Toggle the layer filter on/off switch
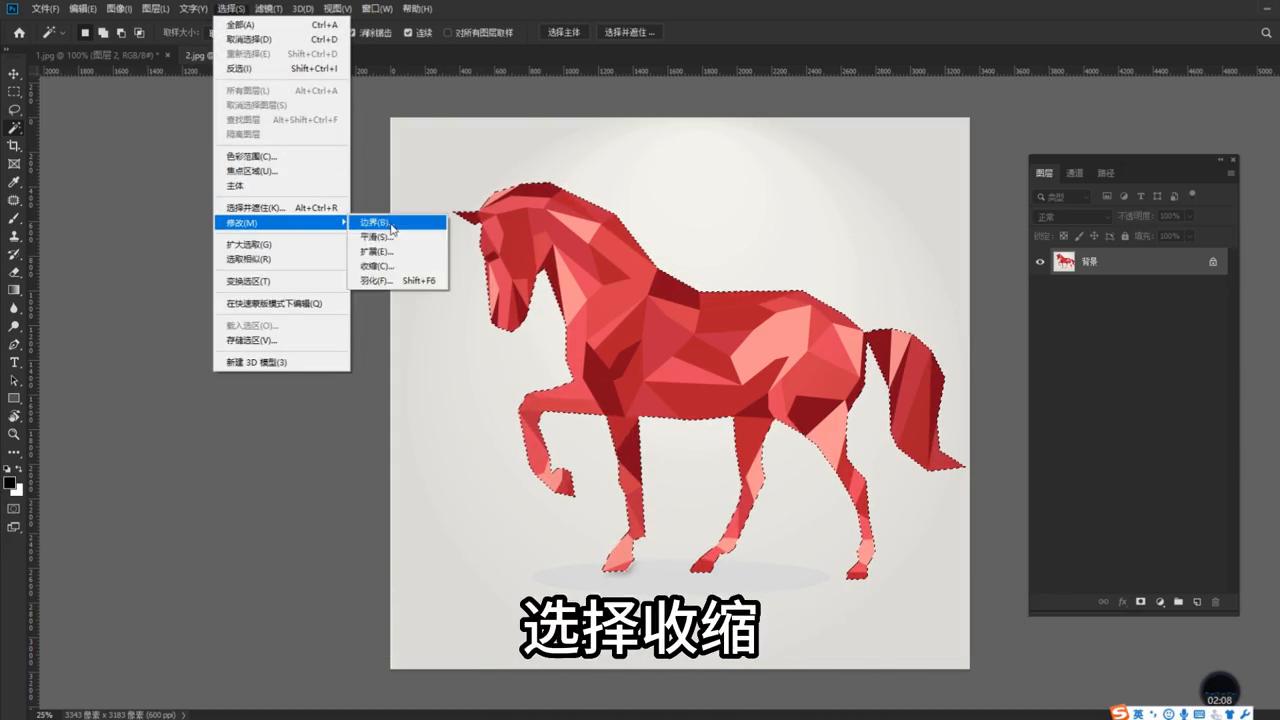Image resolution: width=1280 pixels, height=720 pixels. (1192, 195)
